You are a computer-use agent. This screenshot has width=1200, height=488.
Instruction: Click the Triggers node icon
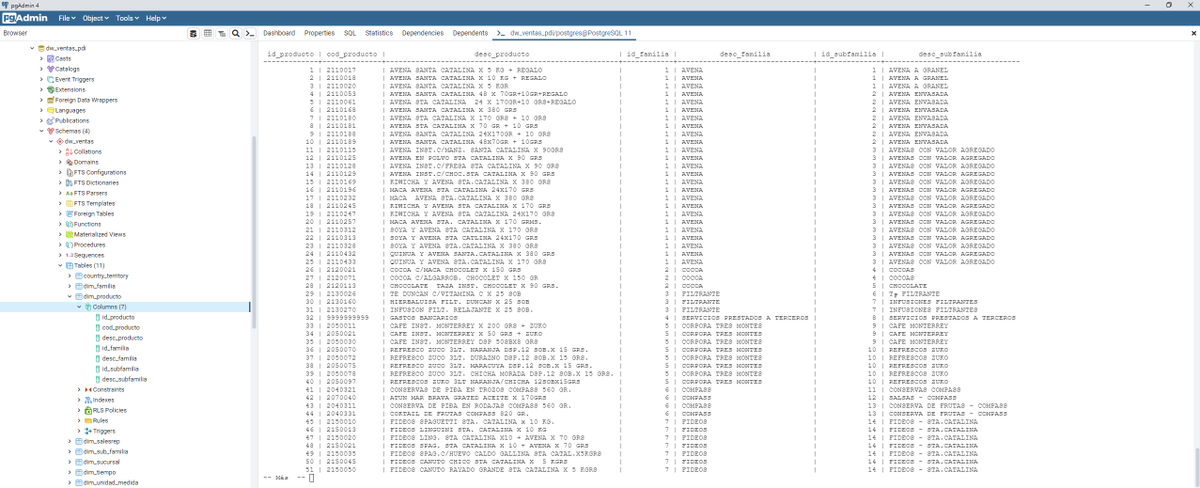88,431
